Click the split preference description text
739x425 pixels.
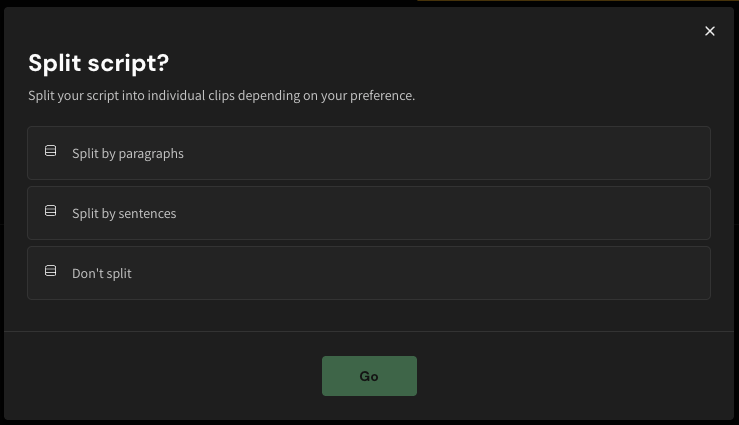[x=221, y=97]
